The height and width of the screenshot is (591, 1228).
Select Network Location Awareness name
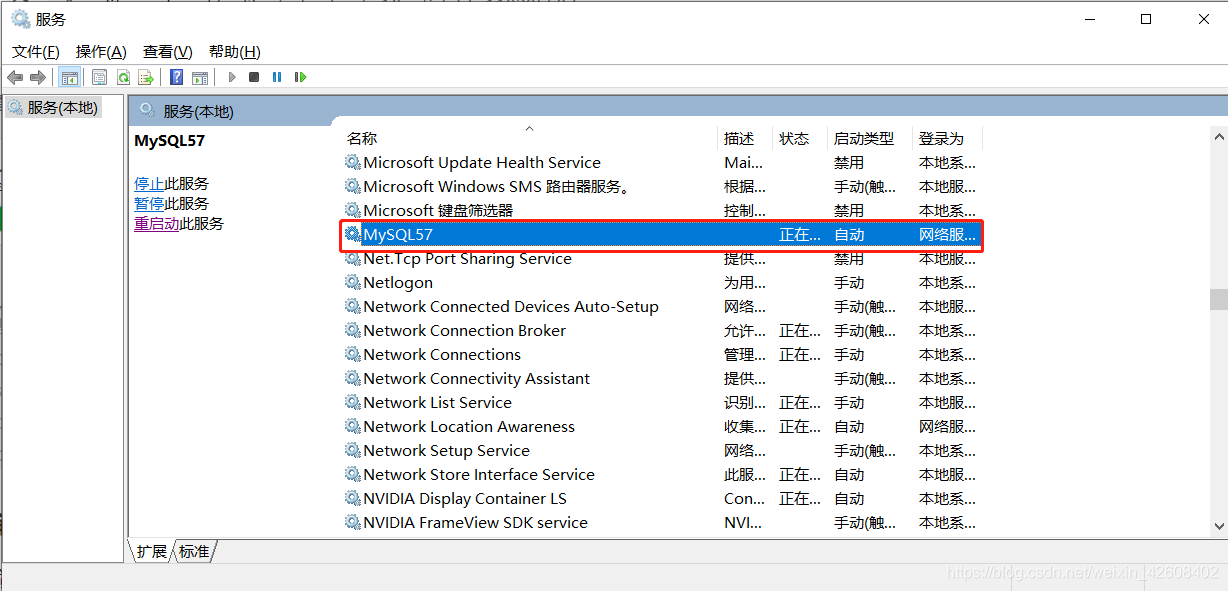tap(469, 426)
